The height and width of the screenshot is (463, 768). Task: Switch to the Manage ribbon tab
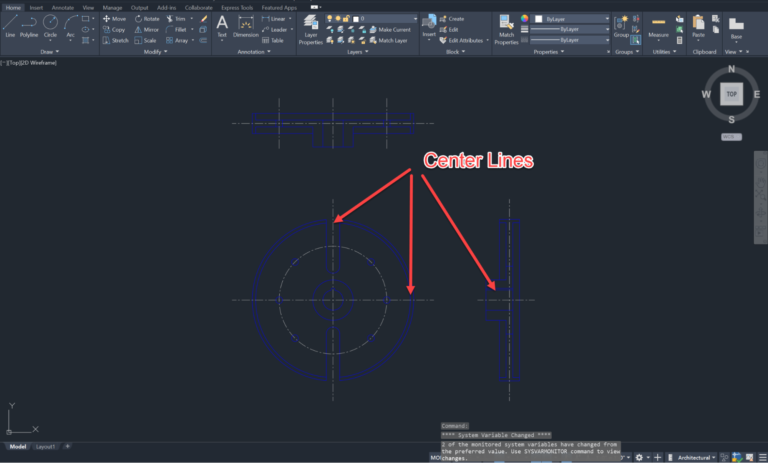112,7
